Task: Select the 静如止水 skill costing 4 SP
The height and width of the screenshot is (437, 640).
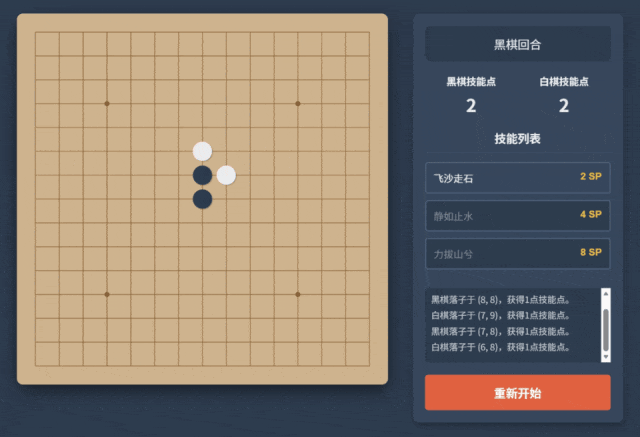Action: point(518,215)
